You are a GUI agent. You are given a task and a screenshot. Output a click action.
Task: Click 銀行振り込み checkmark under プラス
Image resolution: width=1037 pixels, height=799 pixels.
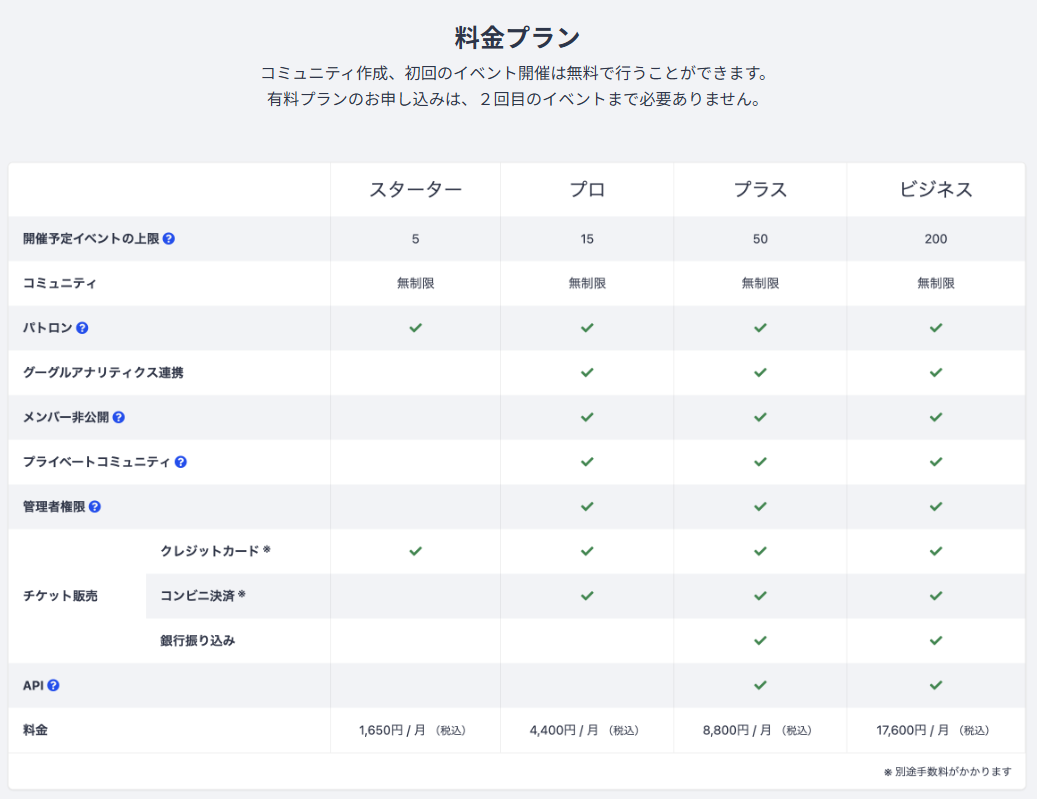point(761,641)
